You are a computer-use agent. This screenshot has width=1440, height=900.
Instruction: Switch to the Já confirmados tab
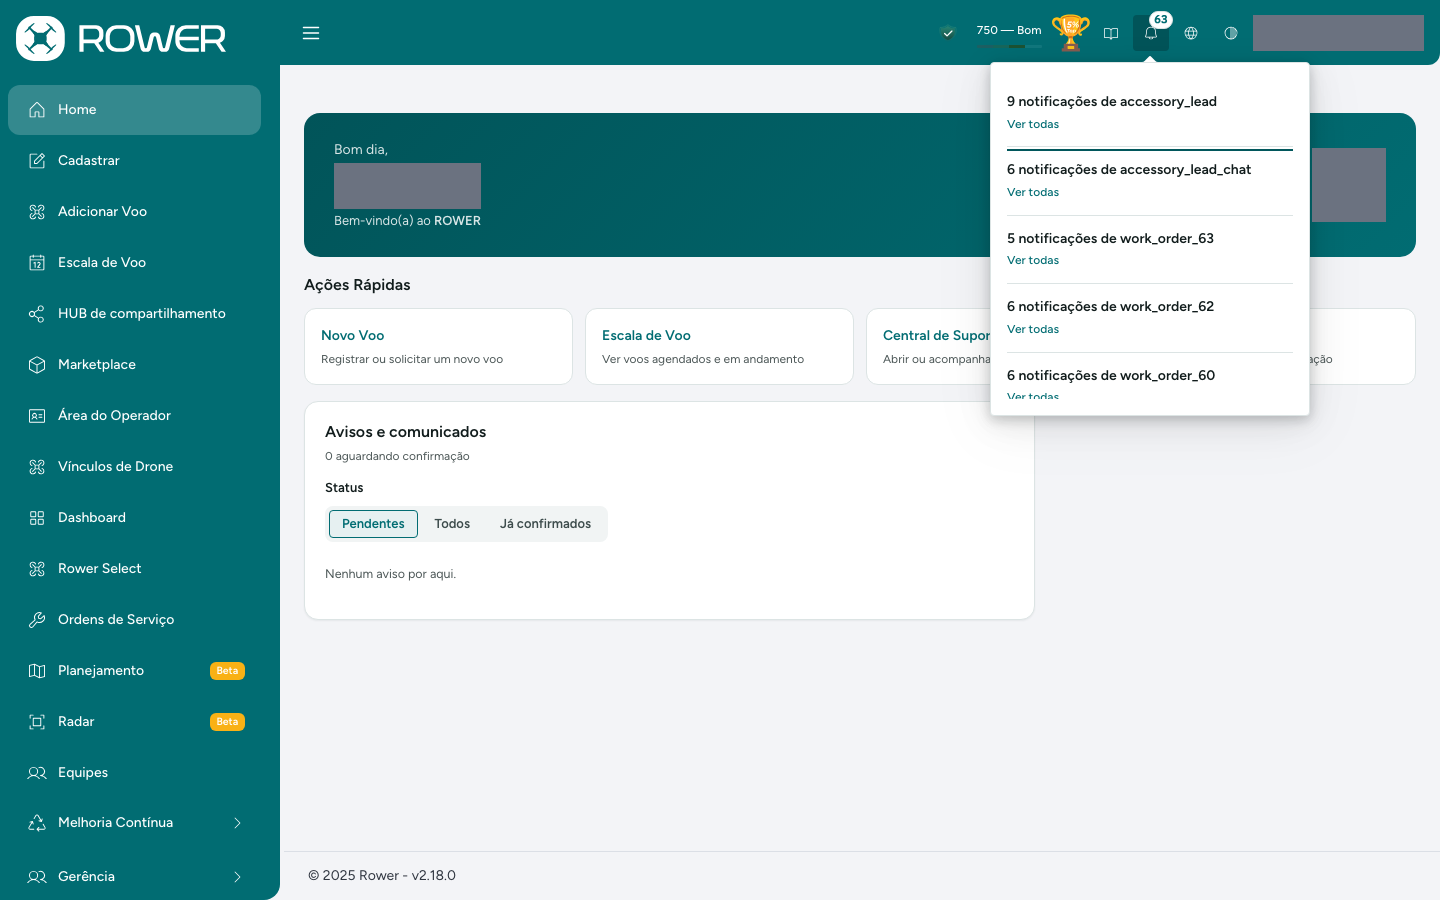pyautogui.click(x=545, y=524)
